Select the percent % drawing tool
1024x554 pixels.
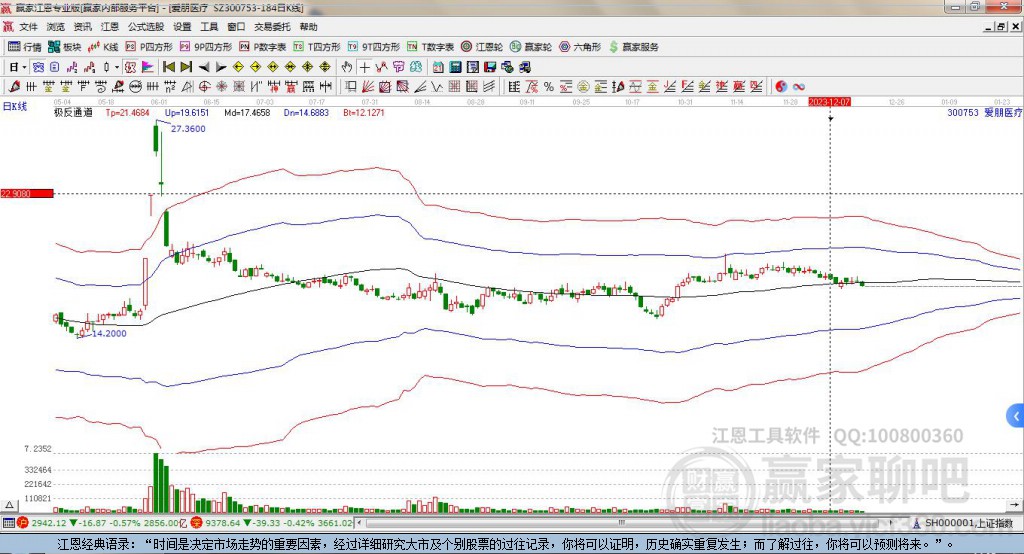[x=549, y=86]
